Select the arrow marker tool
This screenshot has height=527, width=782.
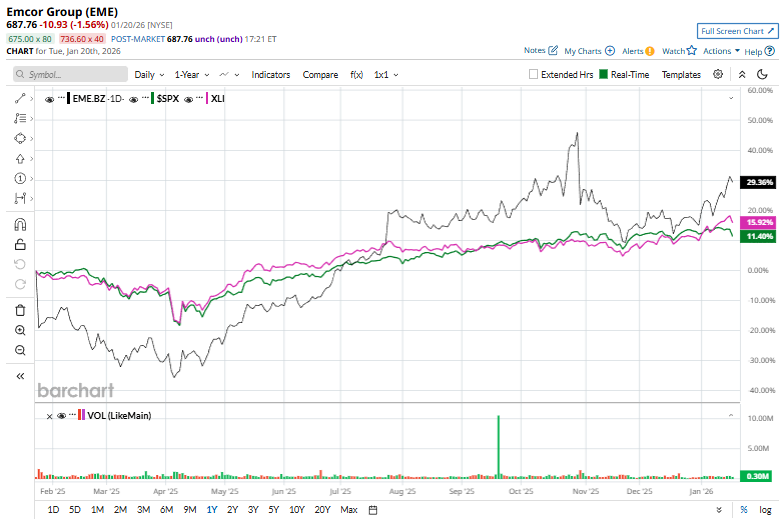(20, 159)
